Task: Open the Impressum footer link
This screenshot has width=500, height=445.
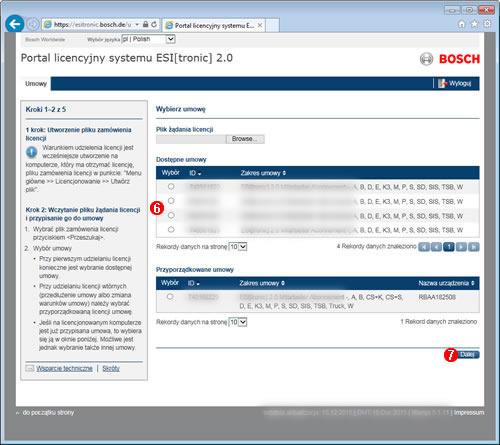Action: (469, 413)
